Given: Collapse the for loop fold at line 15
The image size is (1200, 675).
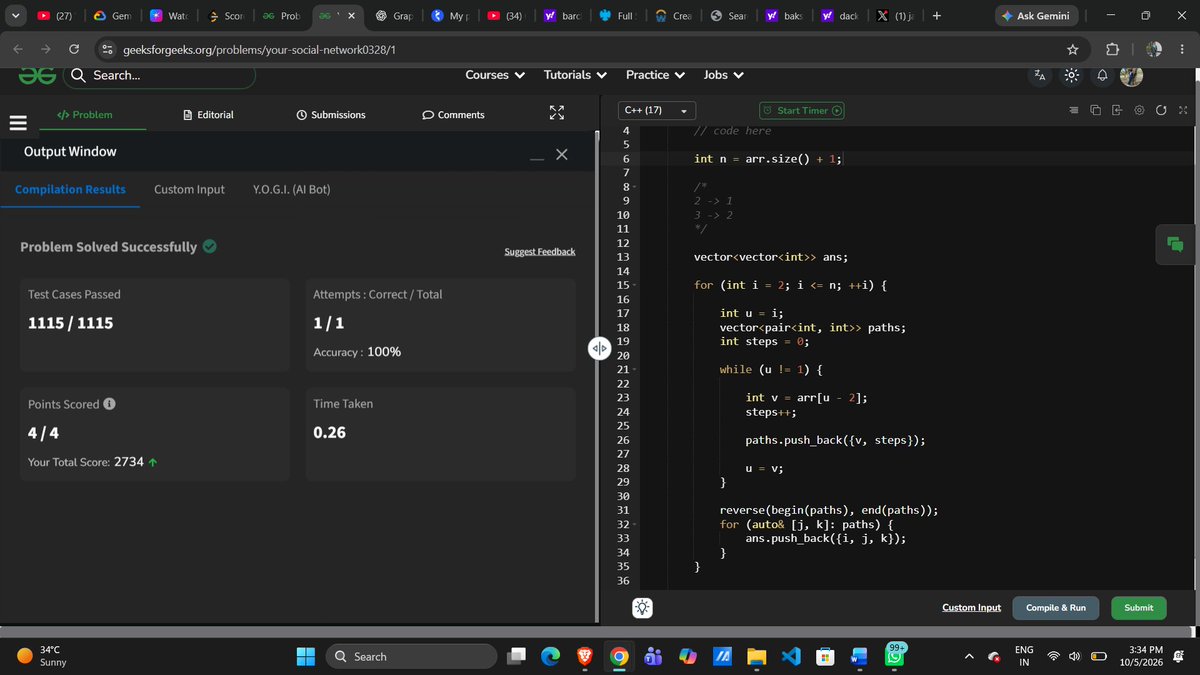Looking at the screenshot, I should tap(635, 286).
